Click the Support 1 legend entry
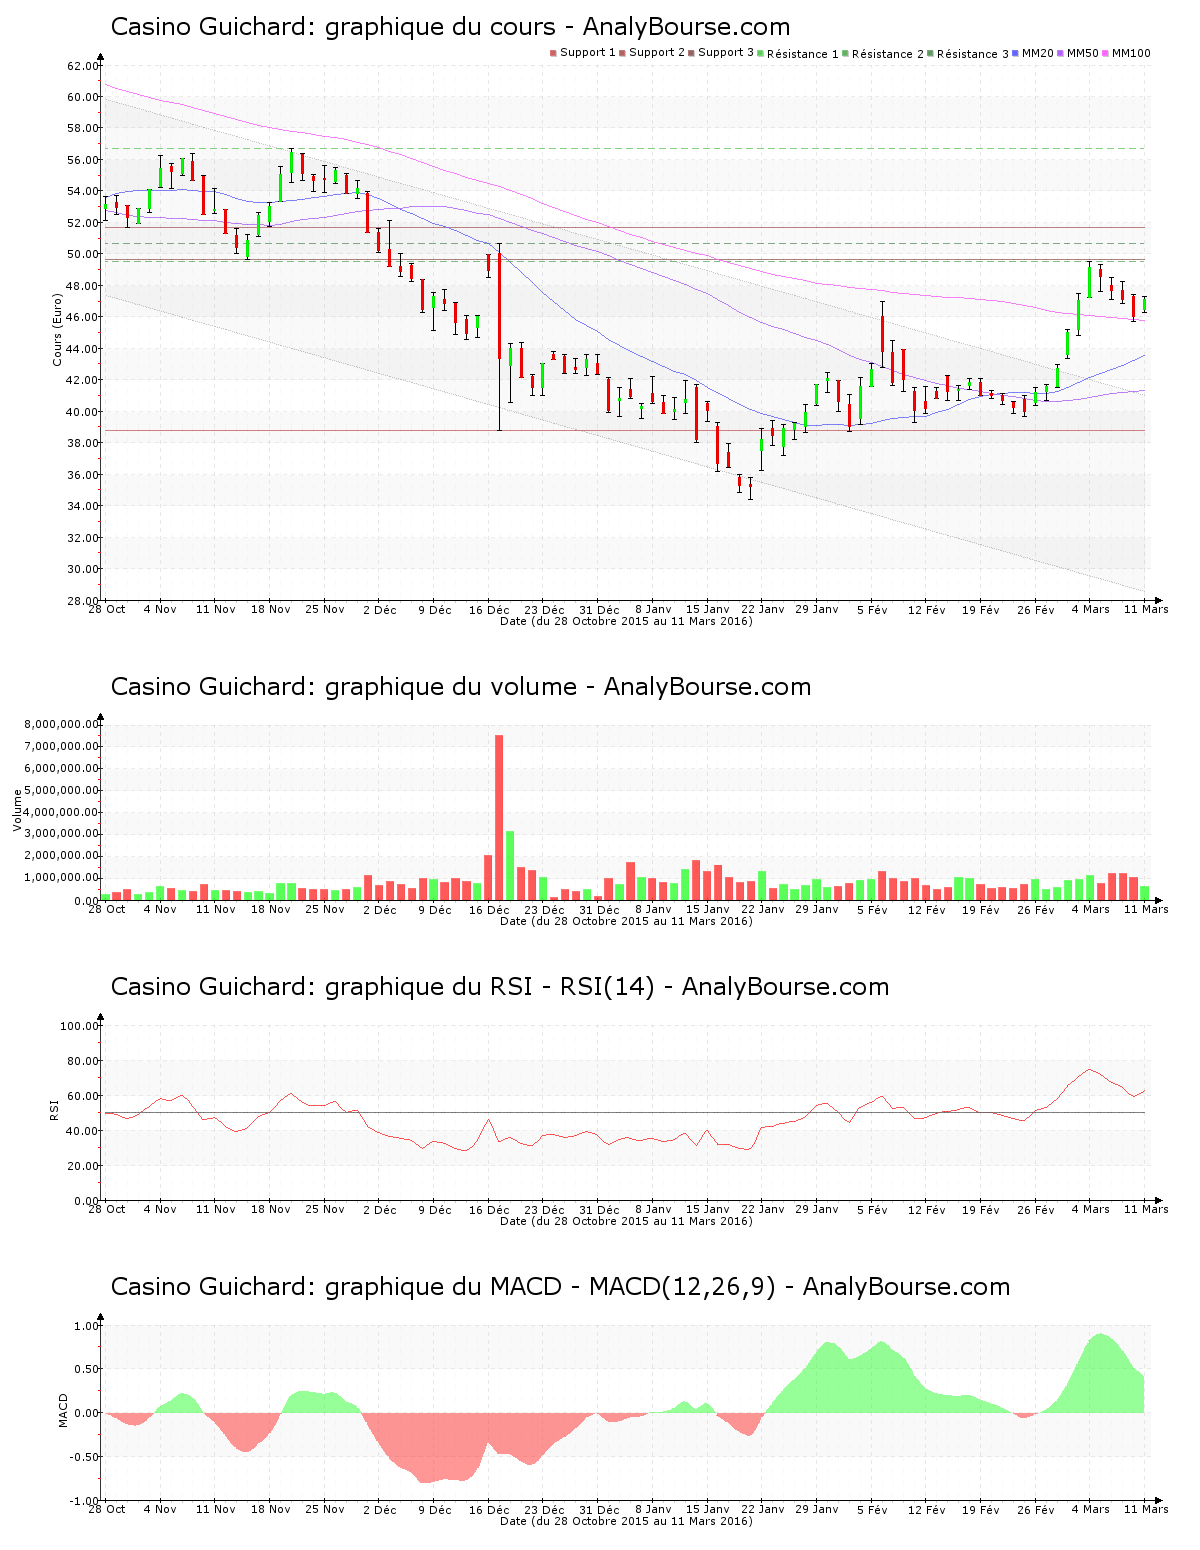1200x1550 pixels. pyautogui.click(x=583, y=53)
